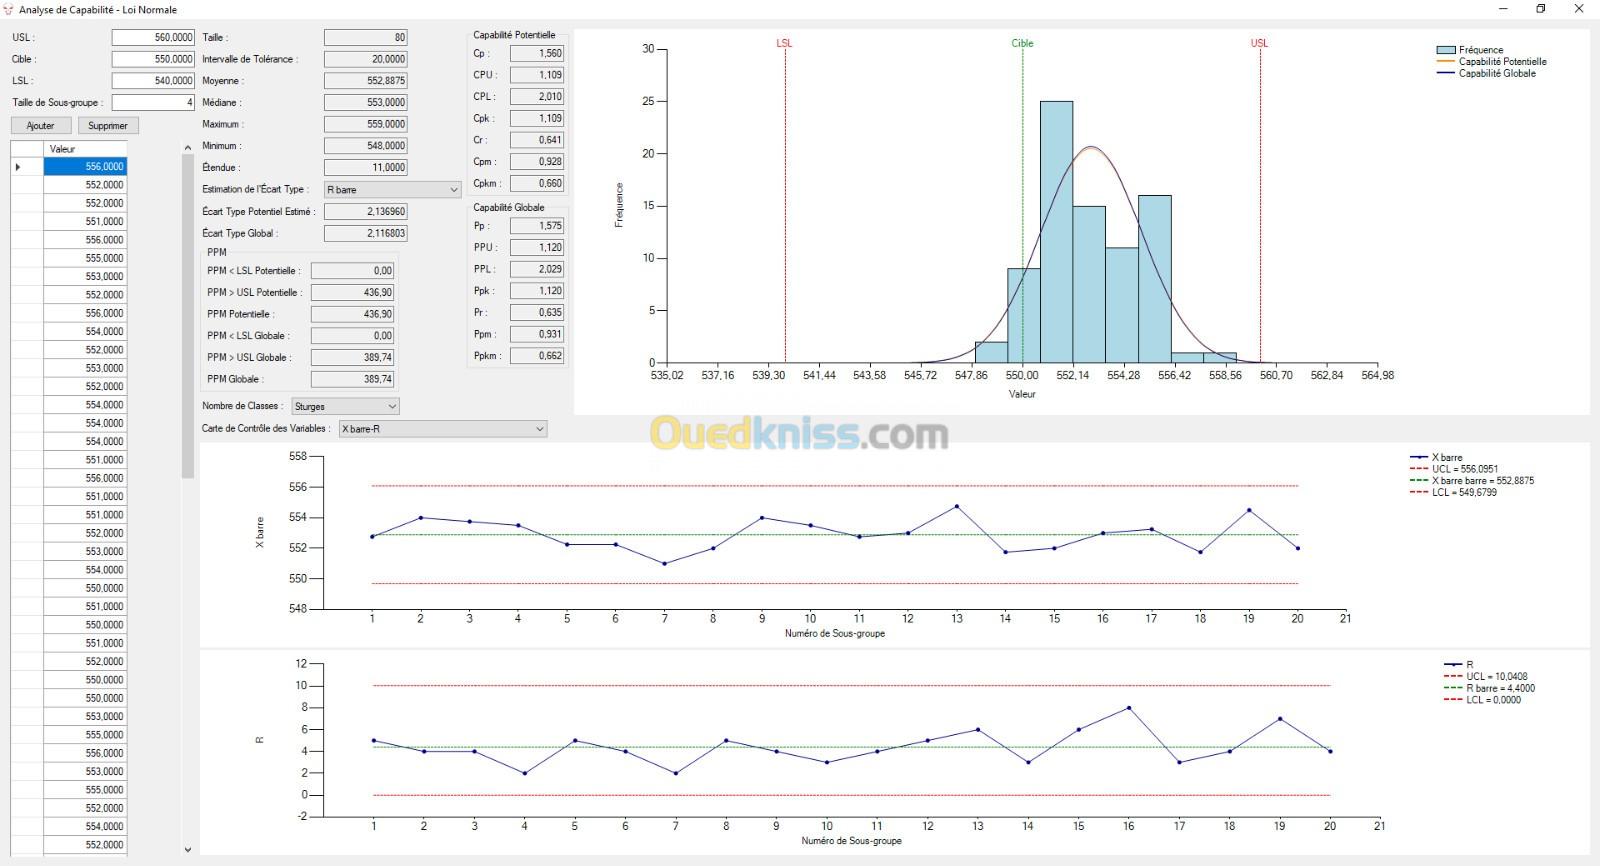1600x866 pixels.
Task: Click CPU value 1,109
Action: tap(537, 75)
